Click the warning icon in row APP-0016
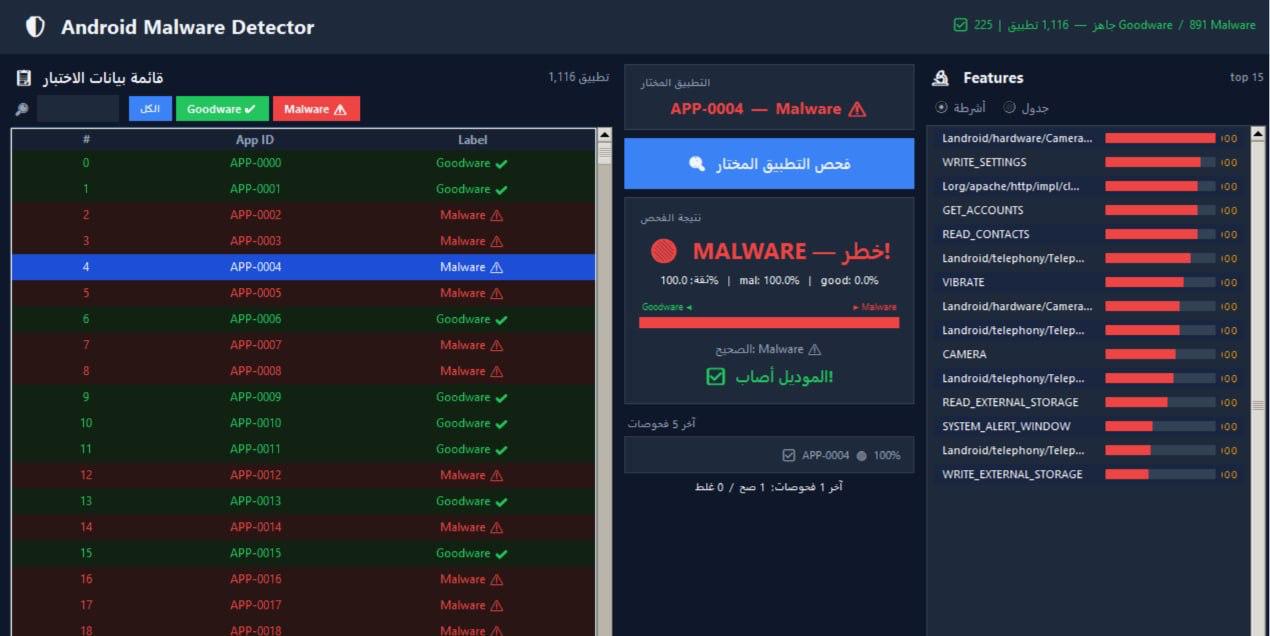 (496, 579)
